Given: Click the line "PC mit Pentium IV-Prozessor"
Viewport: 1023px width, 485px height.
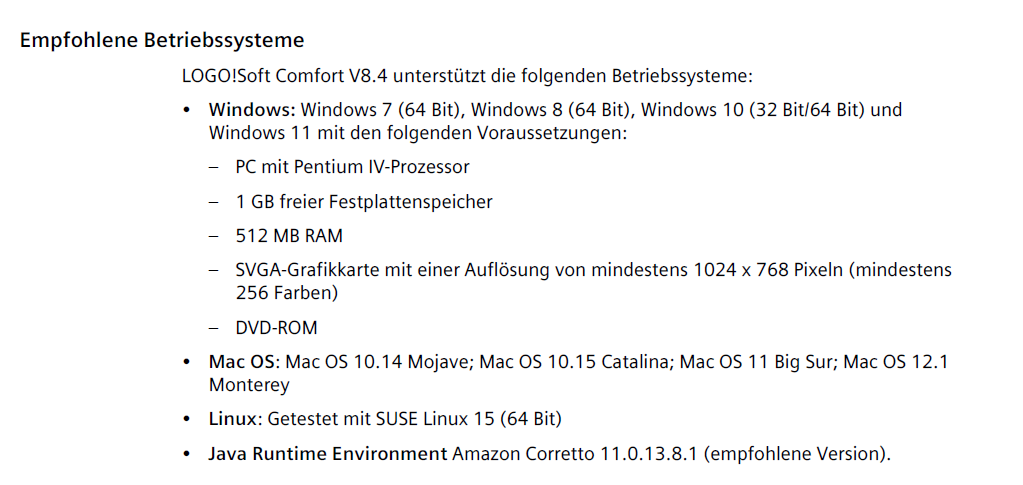Looking at the screenshot, I should pos(353,167).
